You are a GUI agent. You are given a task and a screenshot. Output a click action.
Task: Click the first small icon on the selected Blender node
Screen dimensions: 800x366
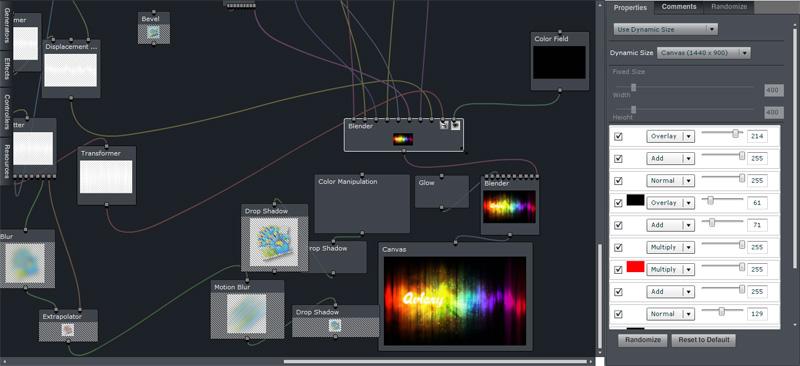[444, 125]
